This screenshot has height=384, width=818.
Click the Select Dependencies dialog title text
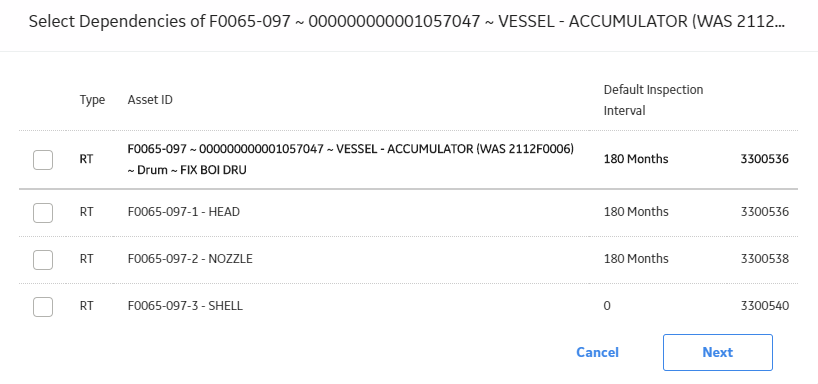pos(407,22)
